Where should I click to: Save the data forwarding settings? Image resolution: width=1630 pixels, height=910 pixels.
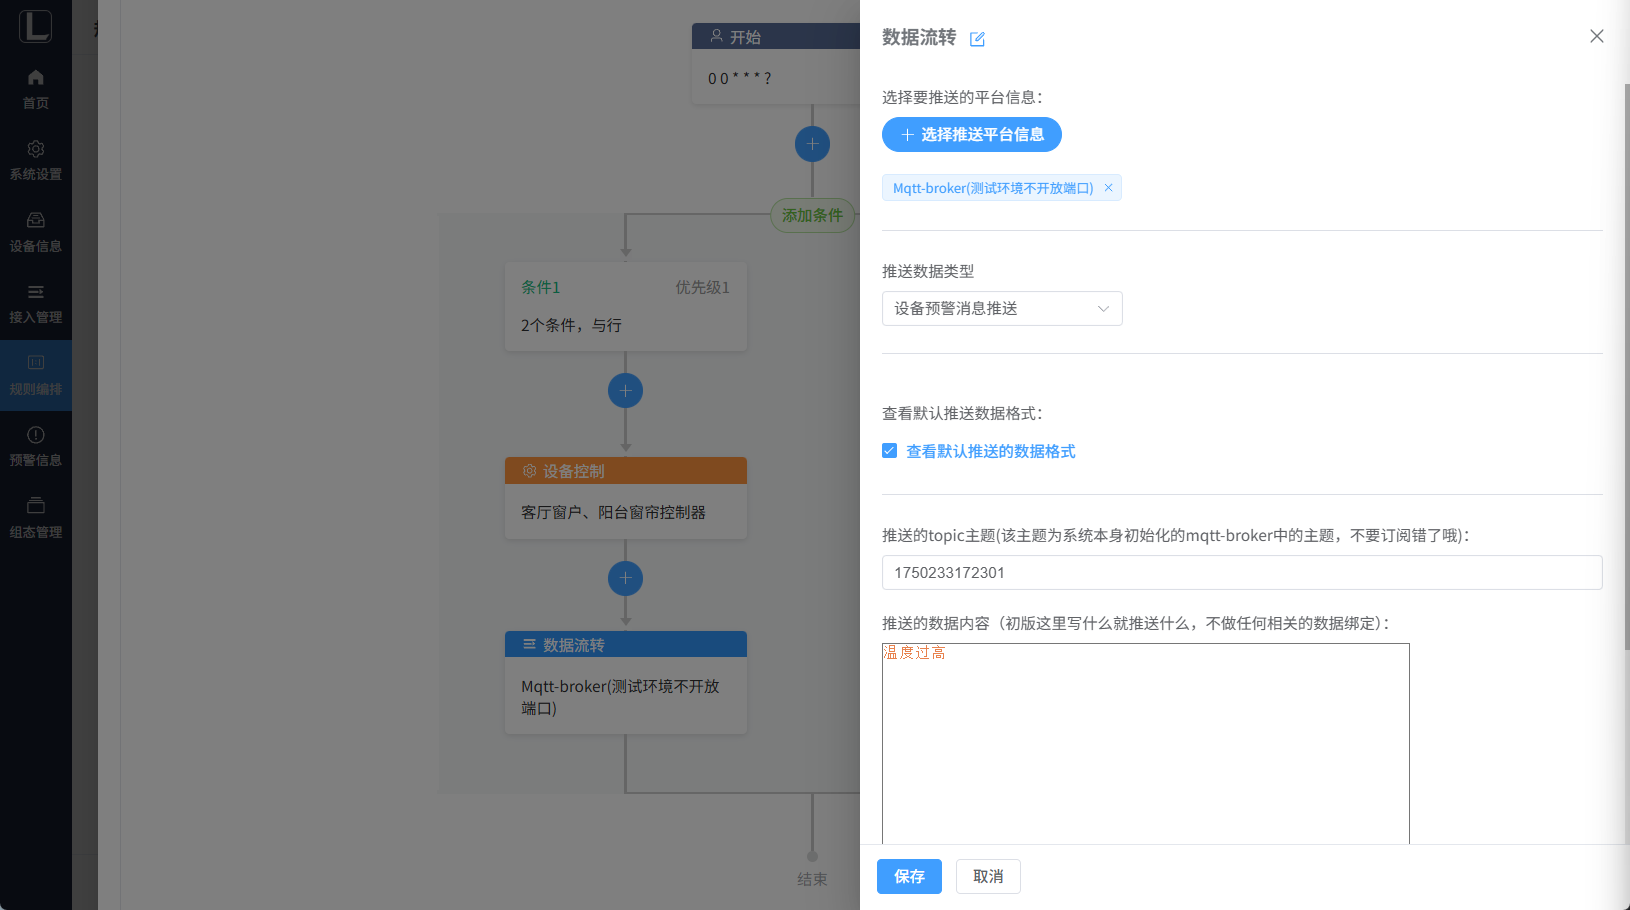pyautogui.click(x=908, y=877)
